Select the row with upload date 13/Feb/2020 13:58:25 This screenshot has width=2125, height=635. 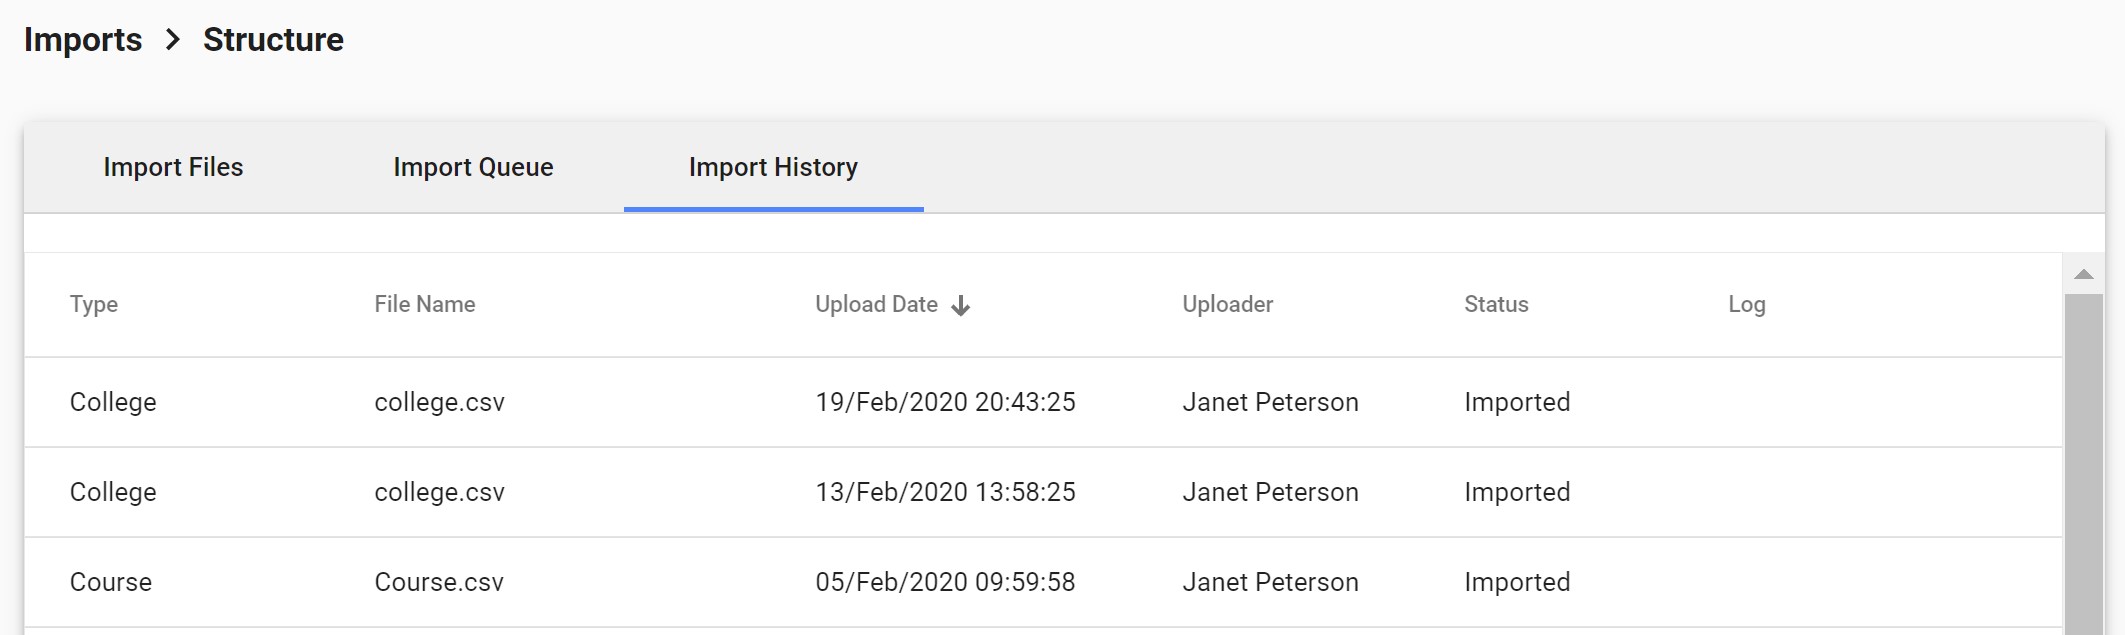tap(945, 492)
